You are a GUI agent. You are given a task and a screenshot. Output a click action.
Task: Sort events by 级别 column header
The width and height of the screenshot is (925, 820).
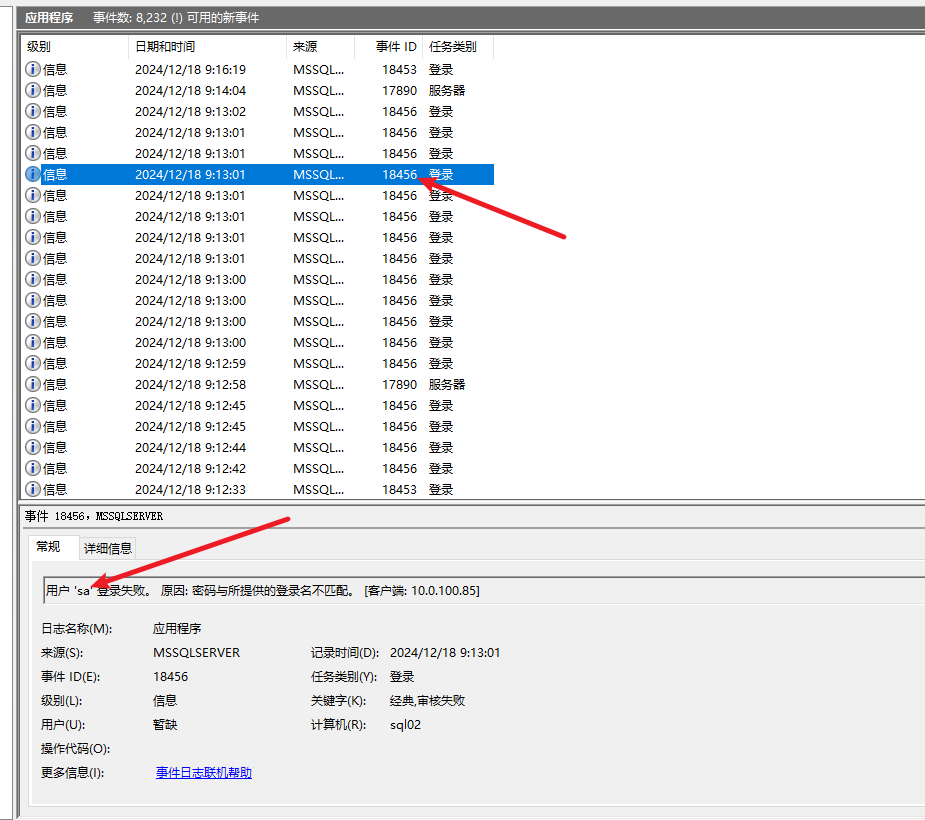click(74, 47)
